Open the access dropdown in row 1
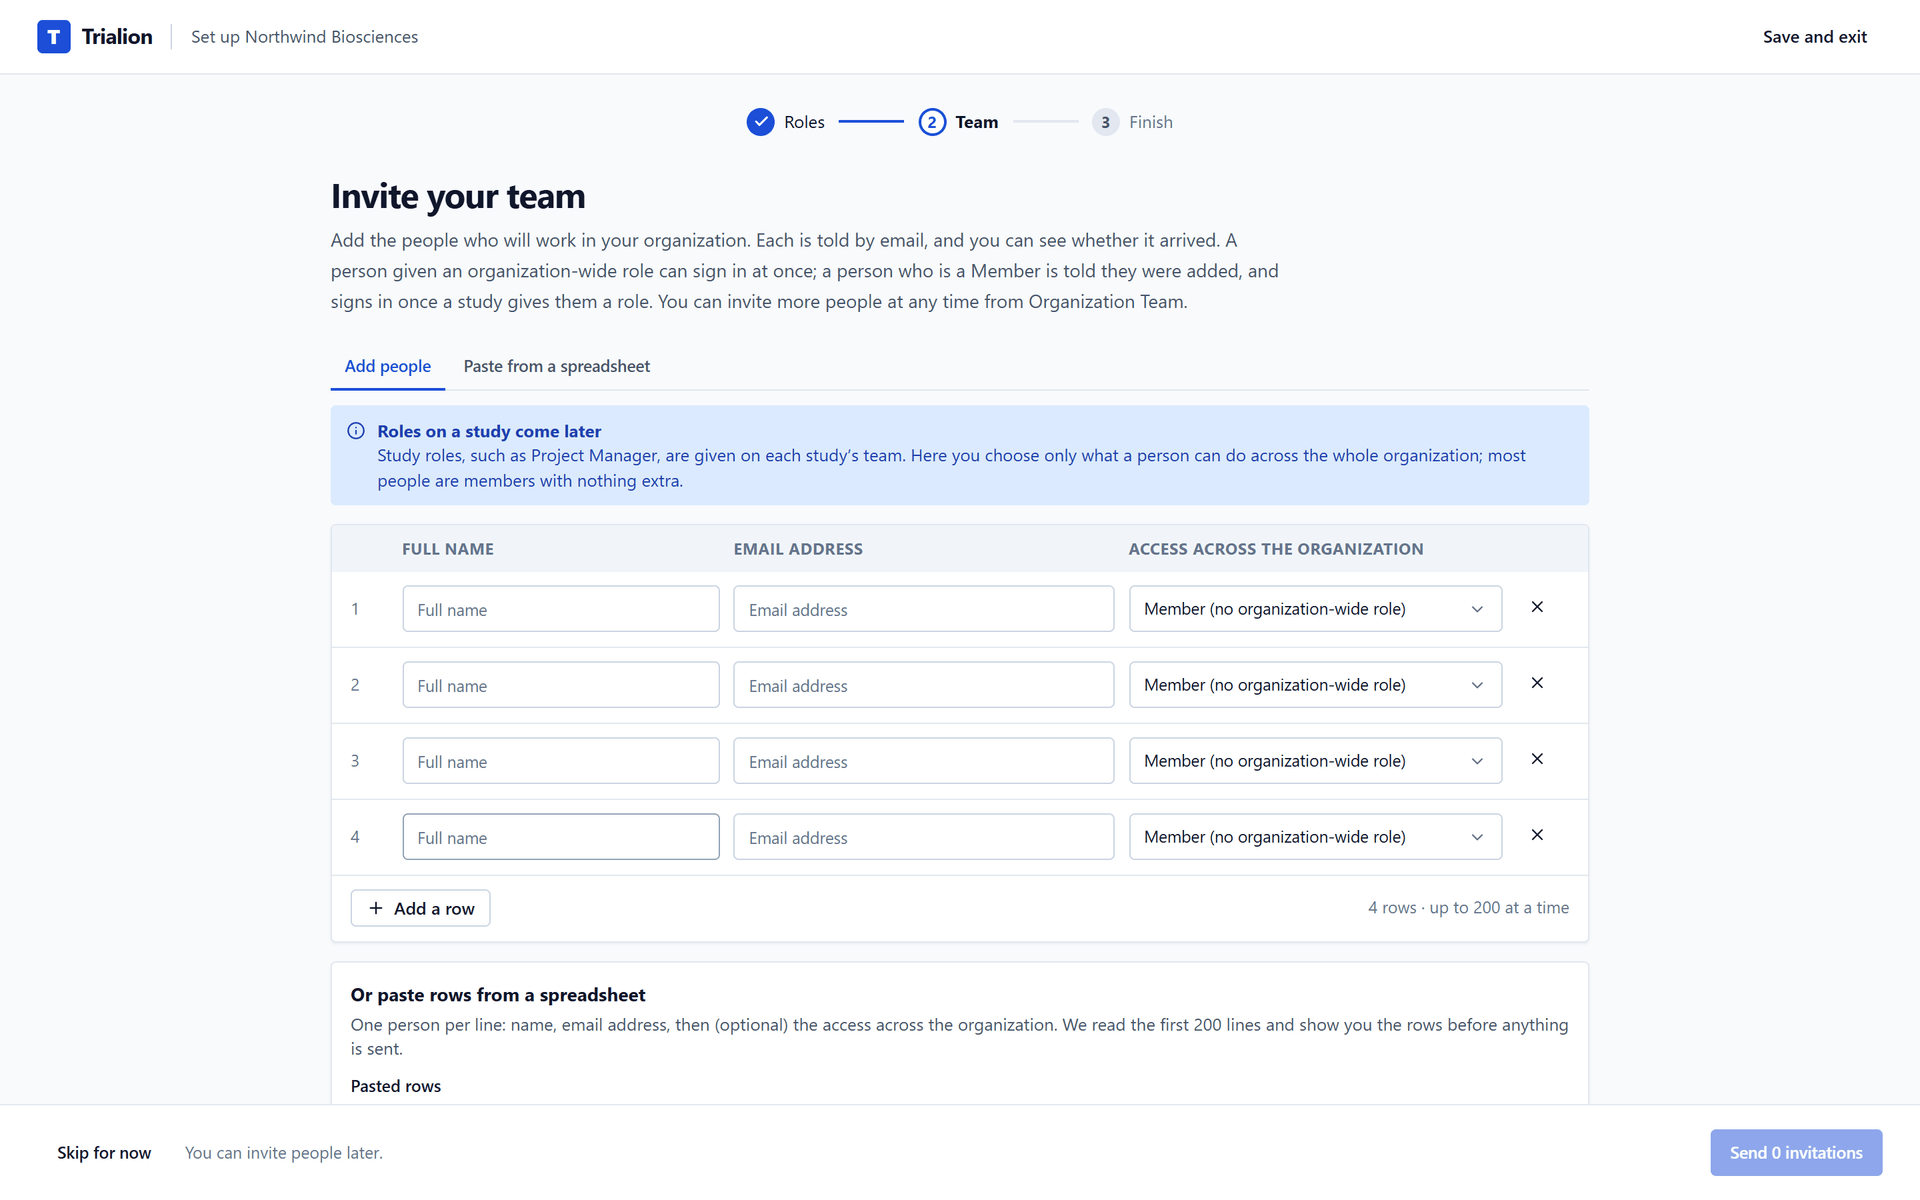Image resolution: width=1920 pixels, height=1200 pixels. [x=1315, y=609]
